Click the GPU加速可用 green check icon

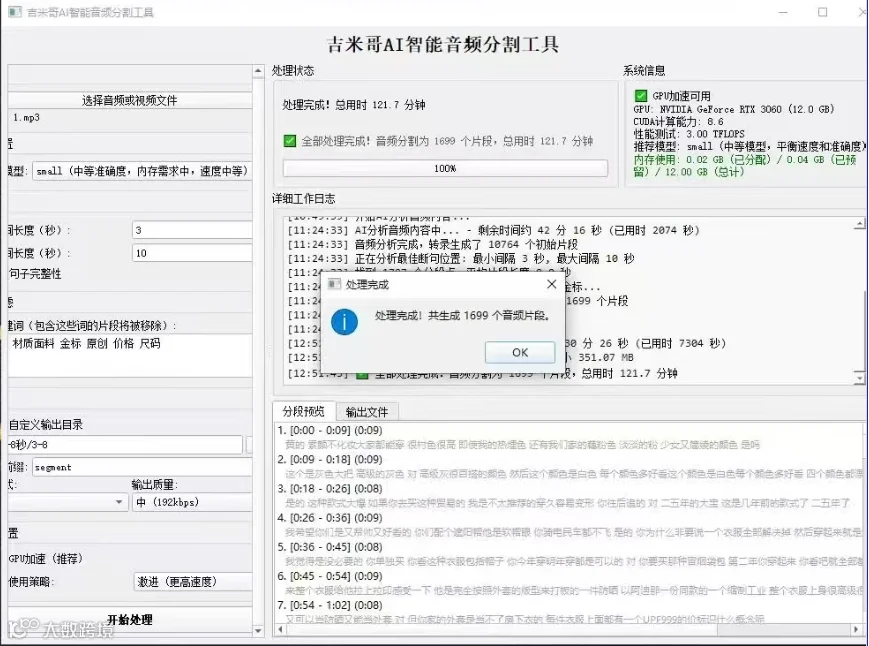(641, 95)
